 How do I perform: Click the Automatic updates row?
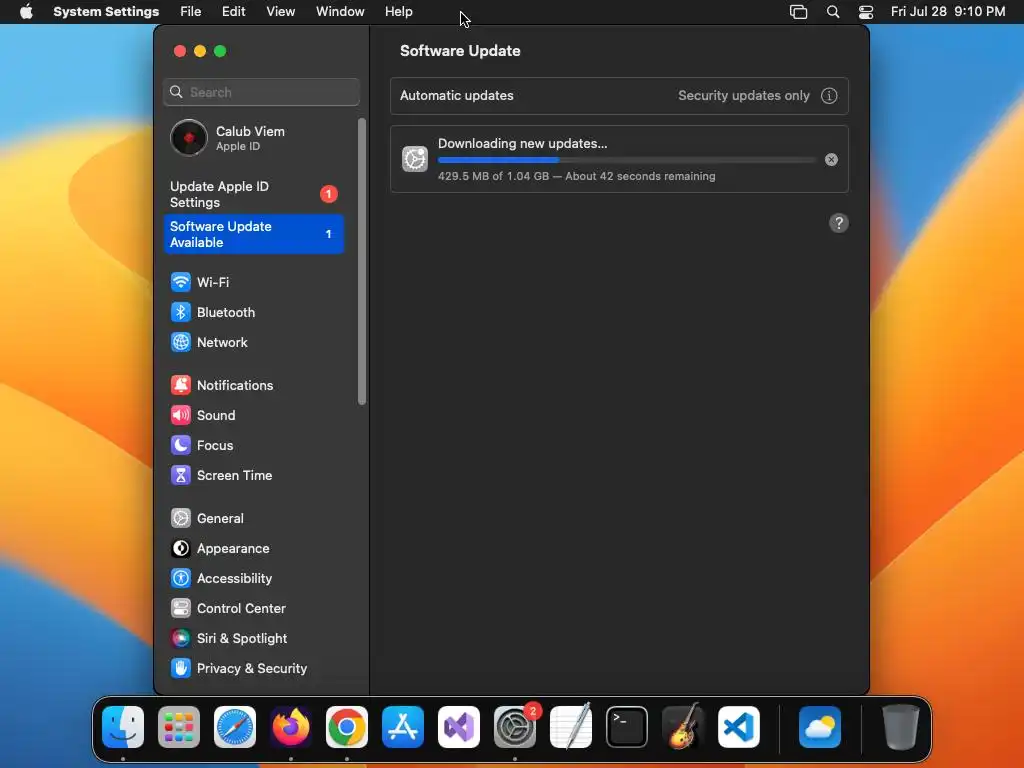click(x=619, y=96)
